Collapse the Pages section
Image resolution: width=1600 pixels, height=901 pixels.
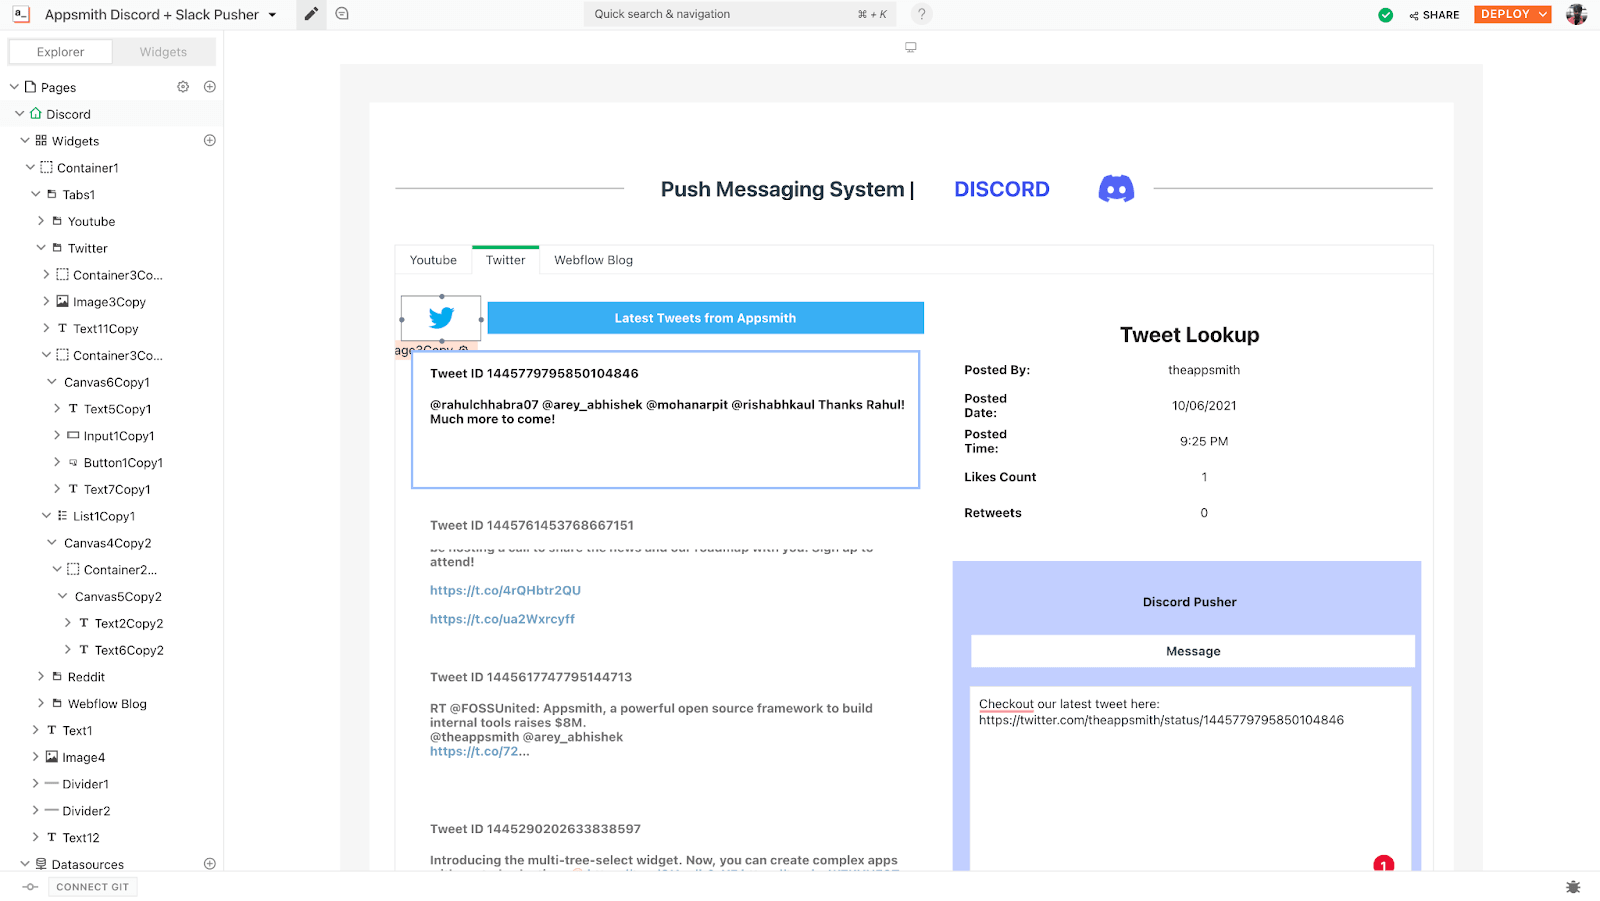pos(14,87)
